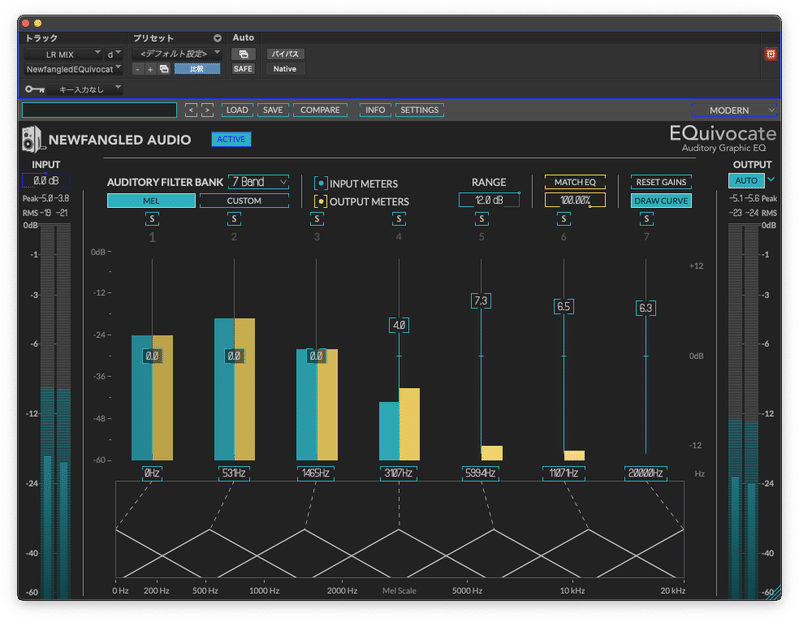Click band 4 gain slider handle 4.0
This screenshot has height=622, width=800.
click(399, 325)
